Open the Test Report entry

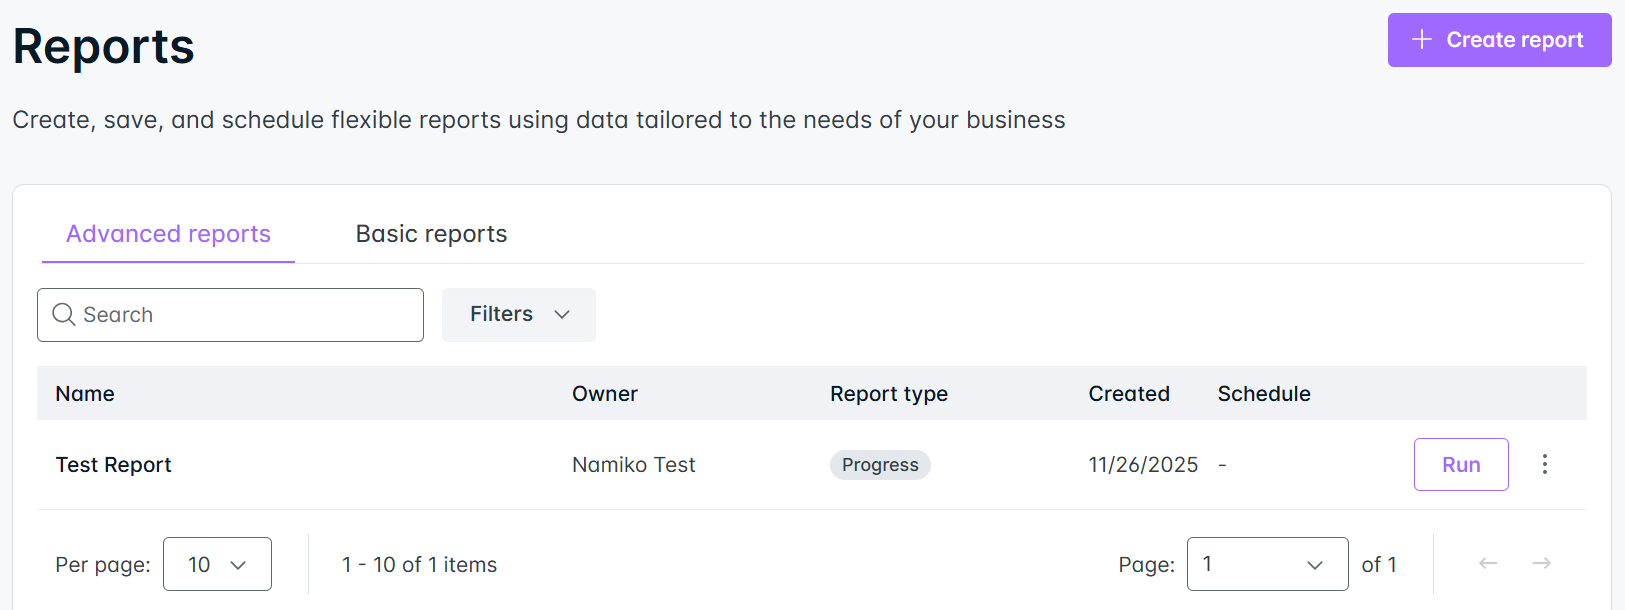[x=114, y=465]
